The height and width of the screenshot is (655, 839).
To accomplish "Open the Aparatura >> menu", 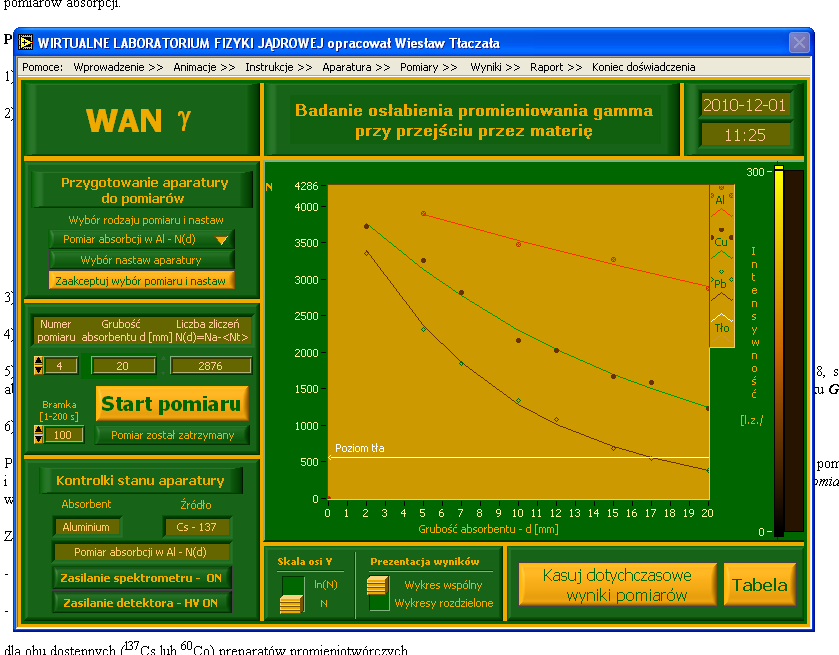I will 356,67.
